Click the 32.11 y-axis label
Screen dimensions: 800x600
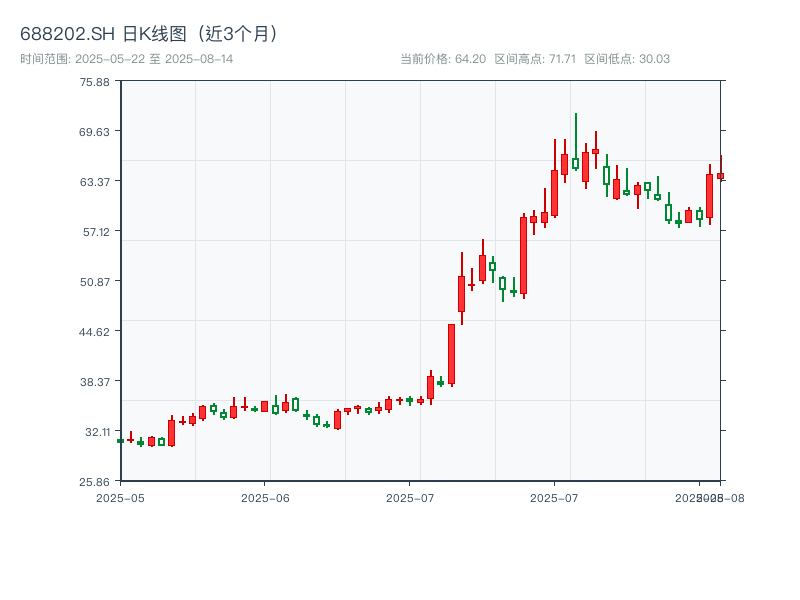coord(97,432)
